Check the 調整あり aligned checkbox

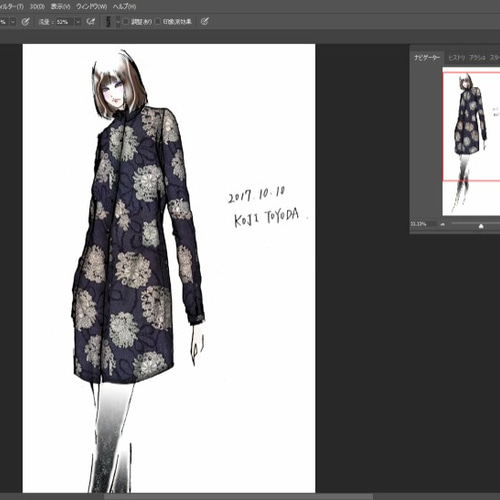126,22
